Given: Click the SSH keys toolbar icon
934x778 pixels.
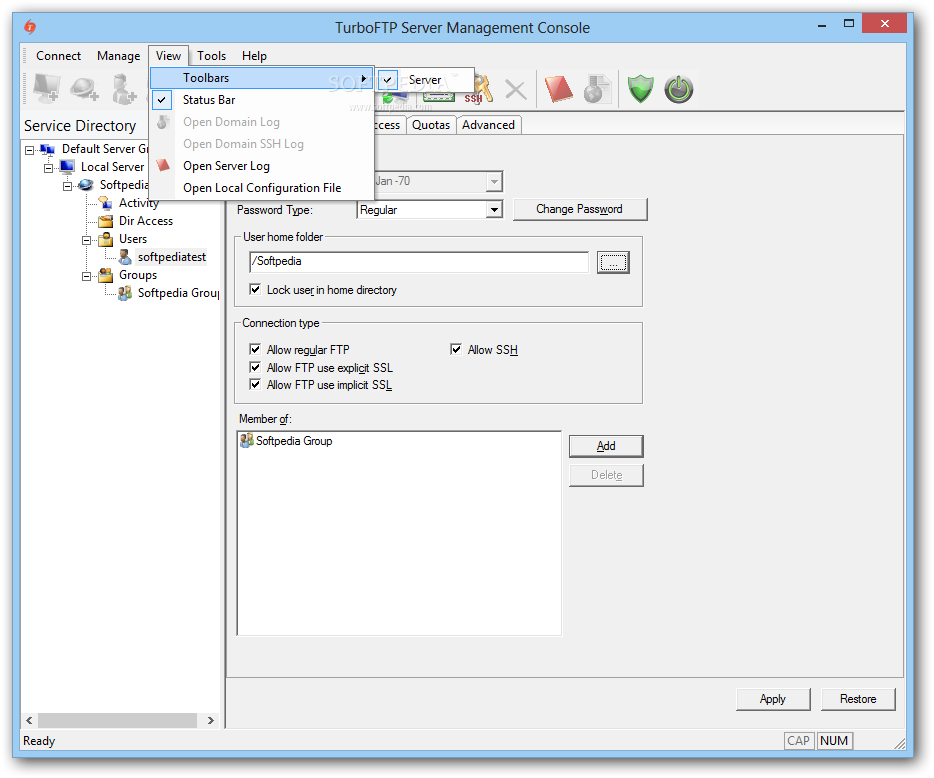Looking at the screenshot, I should click(480, 89).
